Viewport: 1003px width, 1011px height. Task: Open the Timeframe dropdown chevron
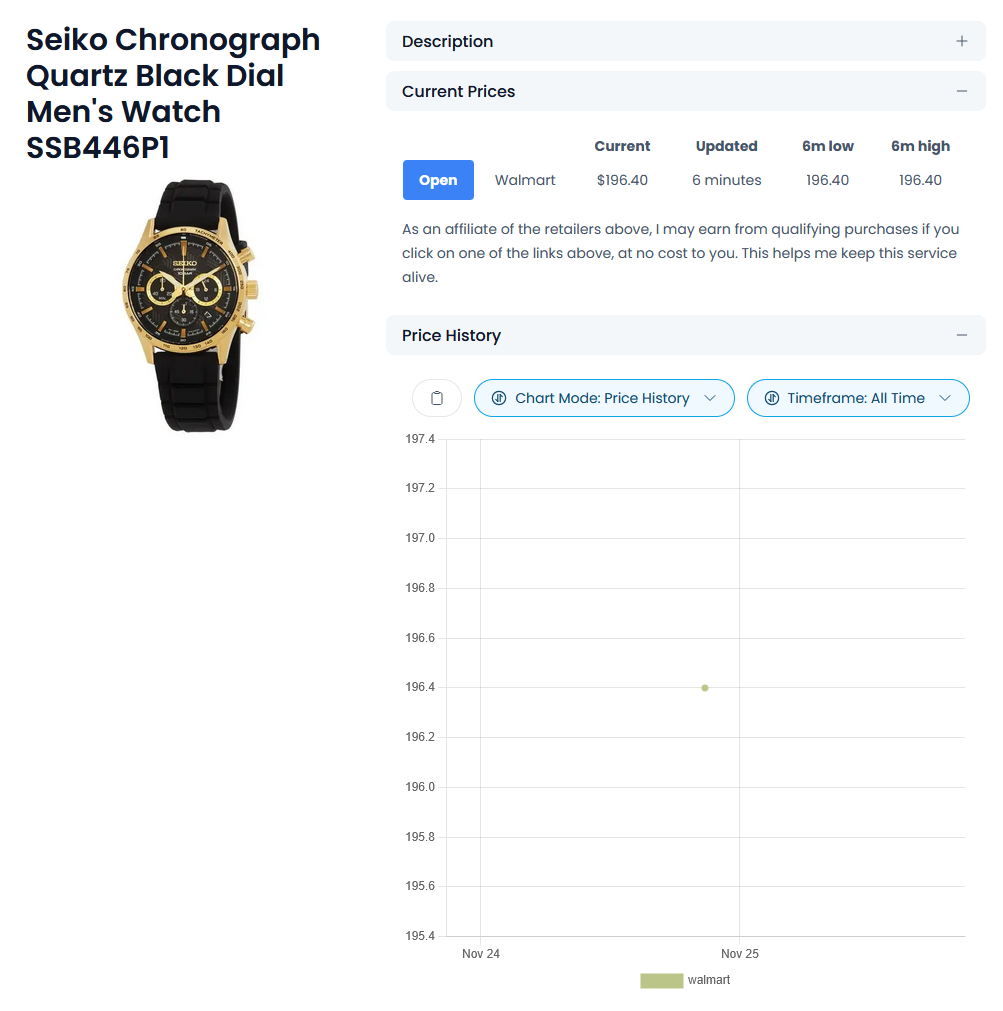point(945,398)
